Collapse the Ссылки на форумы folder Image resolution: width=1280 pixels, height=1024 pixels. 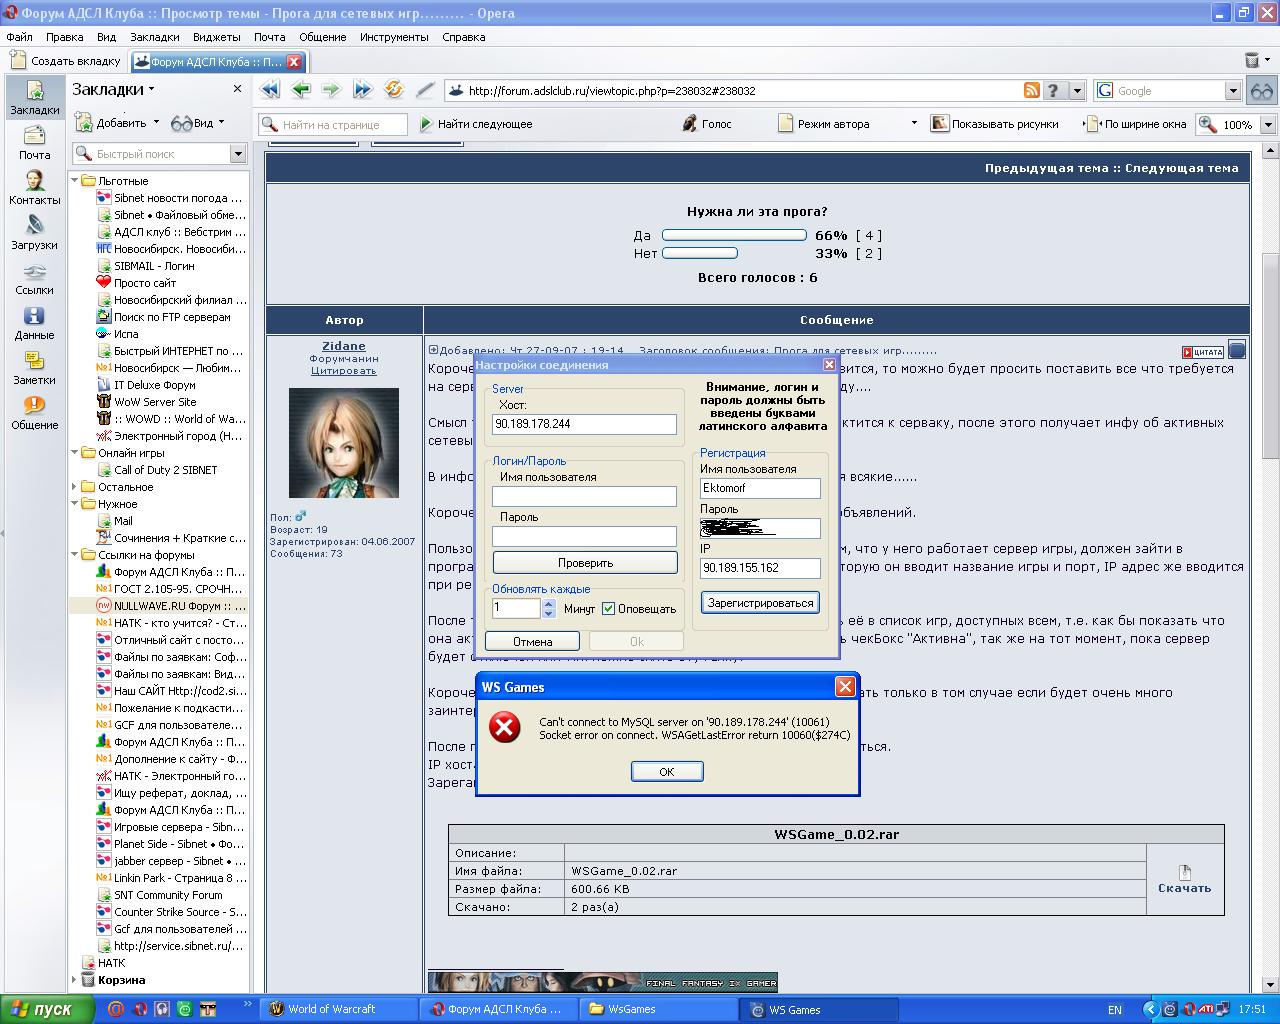[75, 555]
